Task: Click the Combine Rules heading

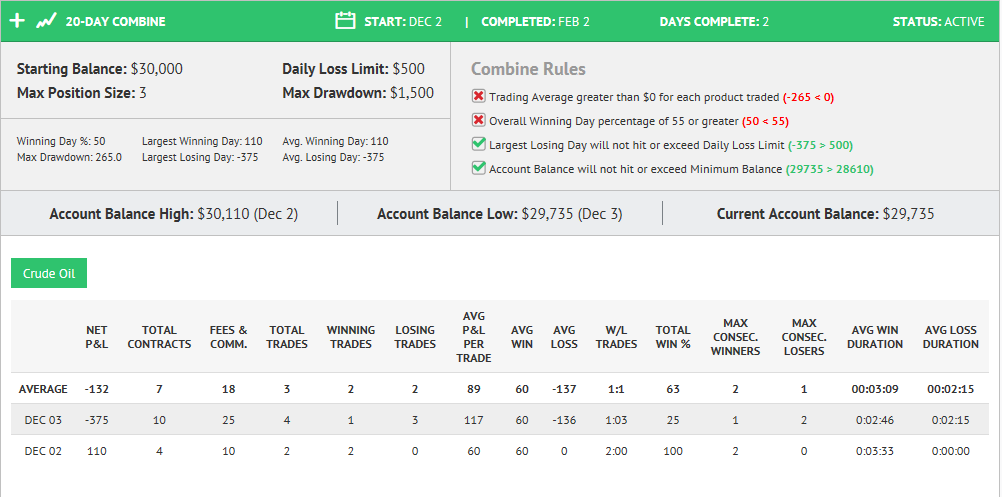Action: click(528, 69)
